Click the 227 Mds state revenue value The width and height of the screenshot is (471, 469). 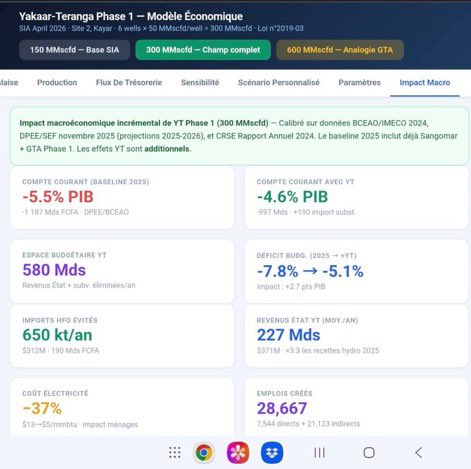[288, 335]
